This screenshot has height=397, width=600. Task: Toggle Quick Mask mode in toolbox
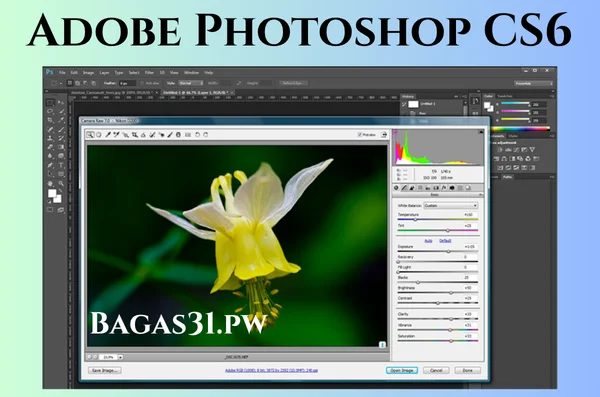[50, 210]
